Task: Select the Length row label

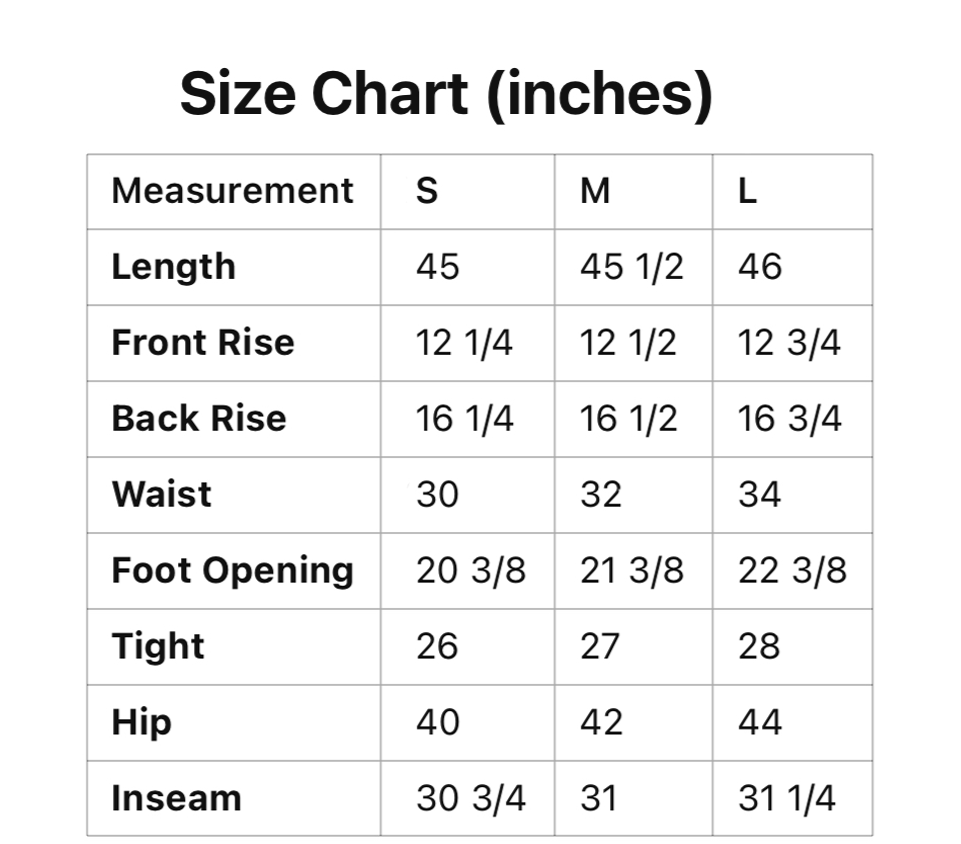Action: [174, 267]
